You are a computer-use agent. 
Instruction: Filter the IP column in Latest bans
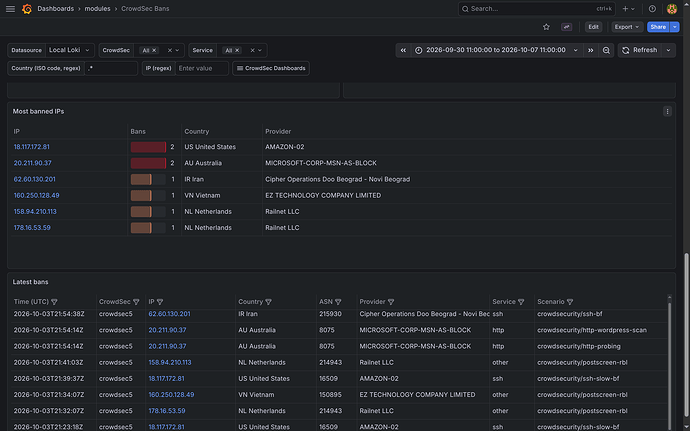160,302
